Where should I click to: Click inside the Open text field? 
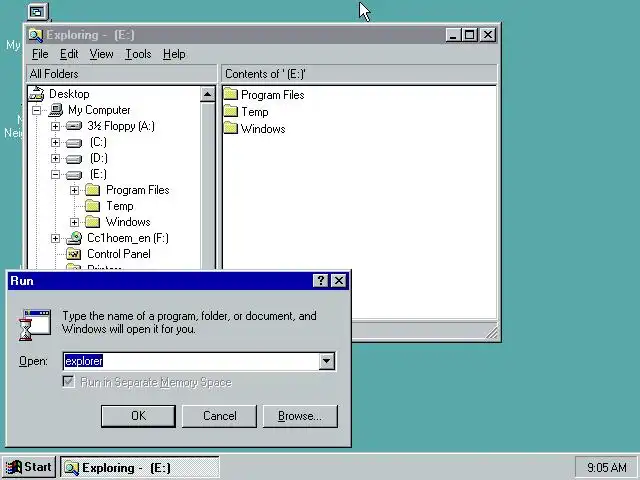click(191, 361)
